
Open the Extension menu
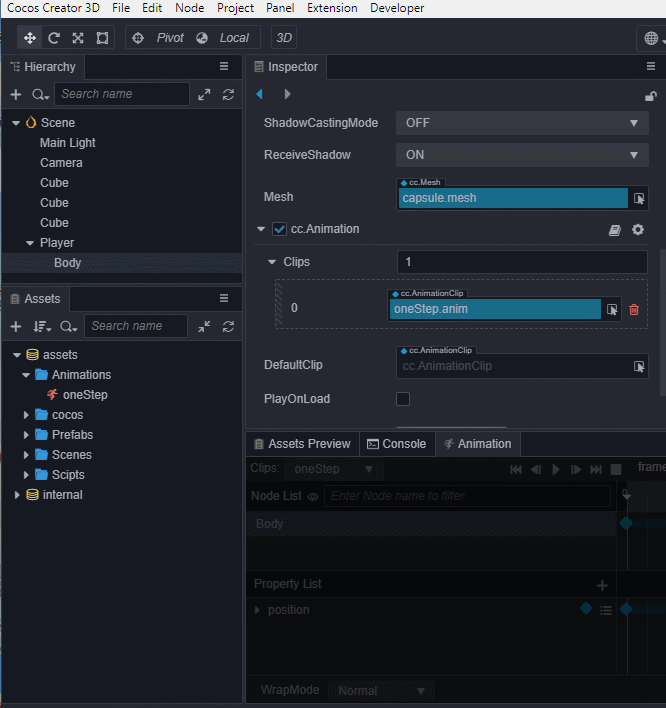pyautogui.click(x=332, y=8)
